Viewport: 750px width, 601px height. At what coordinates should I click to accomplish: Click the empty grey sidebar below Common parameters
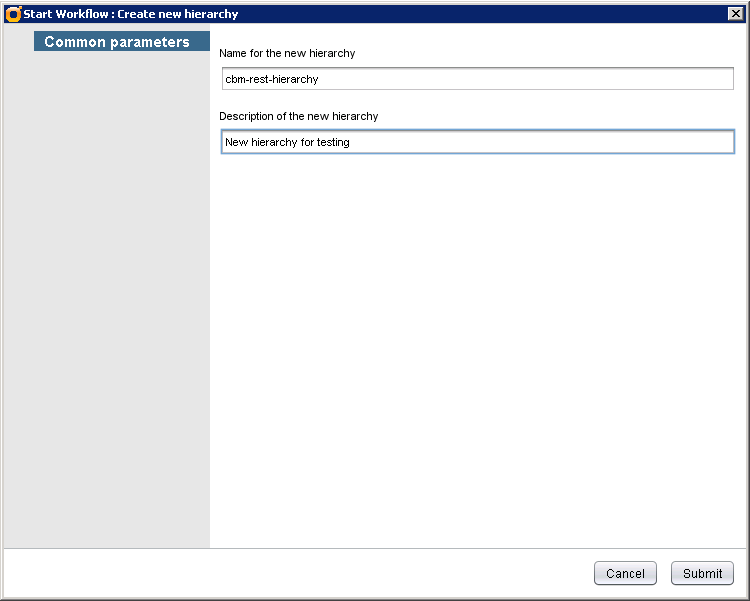pos(106,300)
